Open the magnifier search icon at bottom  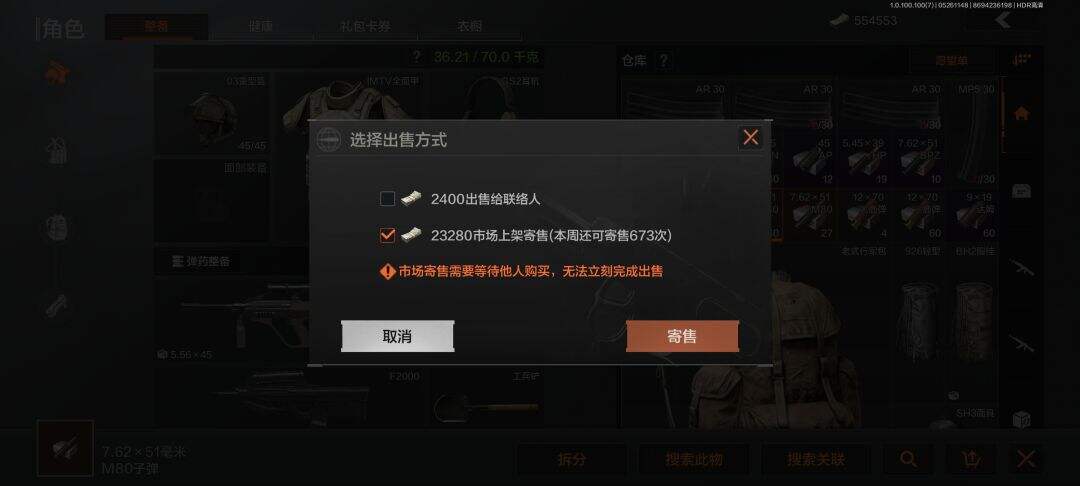(908, 458)
